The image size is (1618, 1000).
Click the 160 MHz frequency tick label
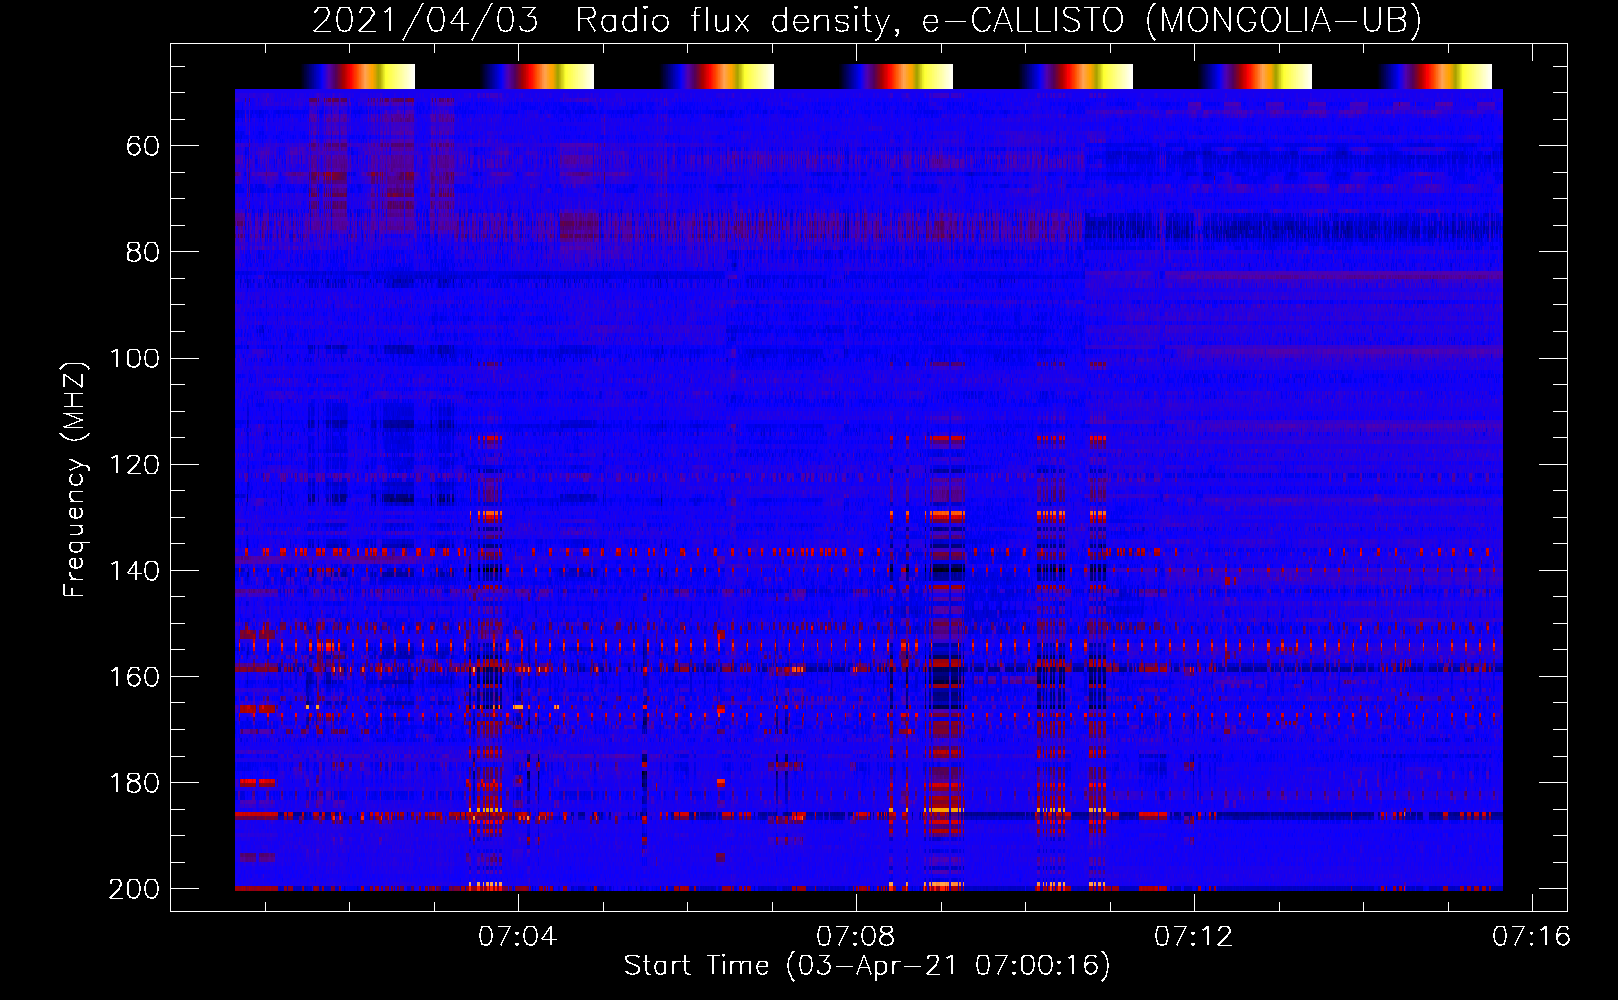coord(135,677)
